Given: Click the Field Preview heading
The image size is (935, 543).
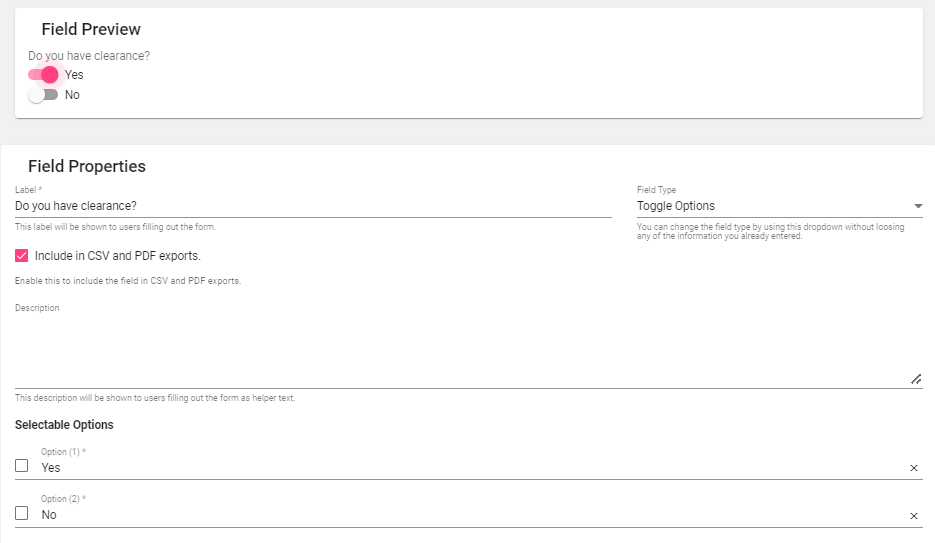Looking at the screenshot, I should tap(91, 29).
